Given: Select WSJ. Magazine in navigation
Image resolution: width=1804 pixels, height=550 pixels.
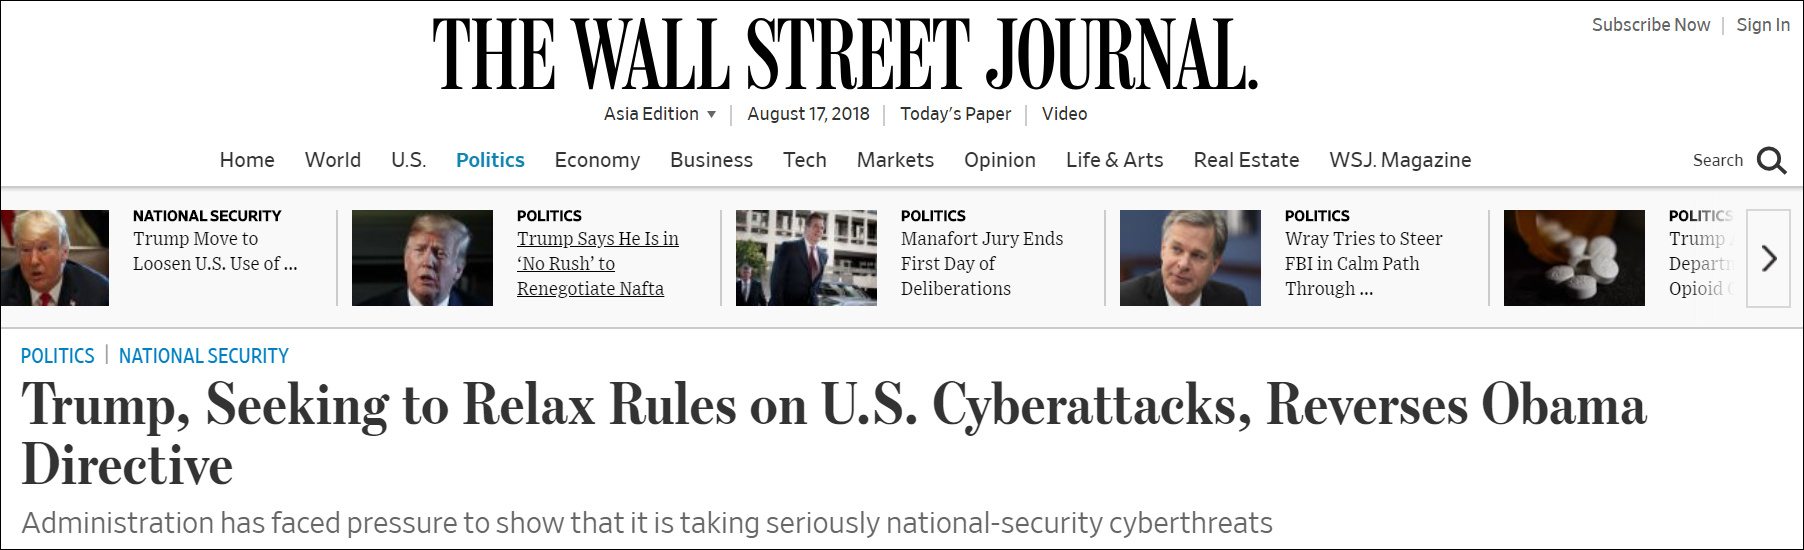Looking at the screenshot, I should (x=1400, y=160).
